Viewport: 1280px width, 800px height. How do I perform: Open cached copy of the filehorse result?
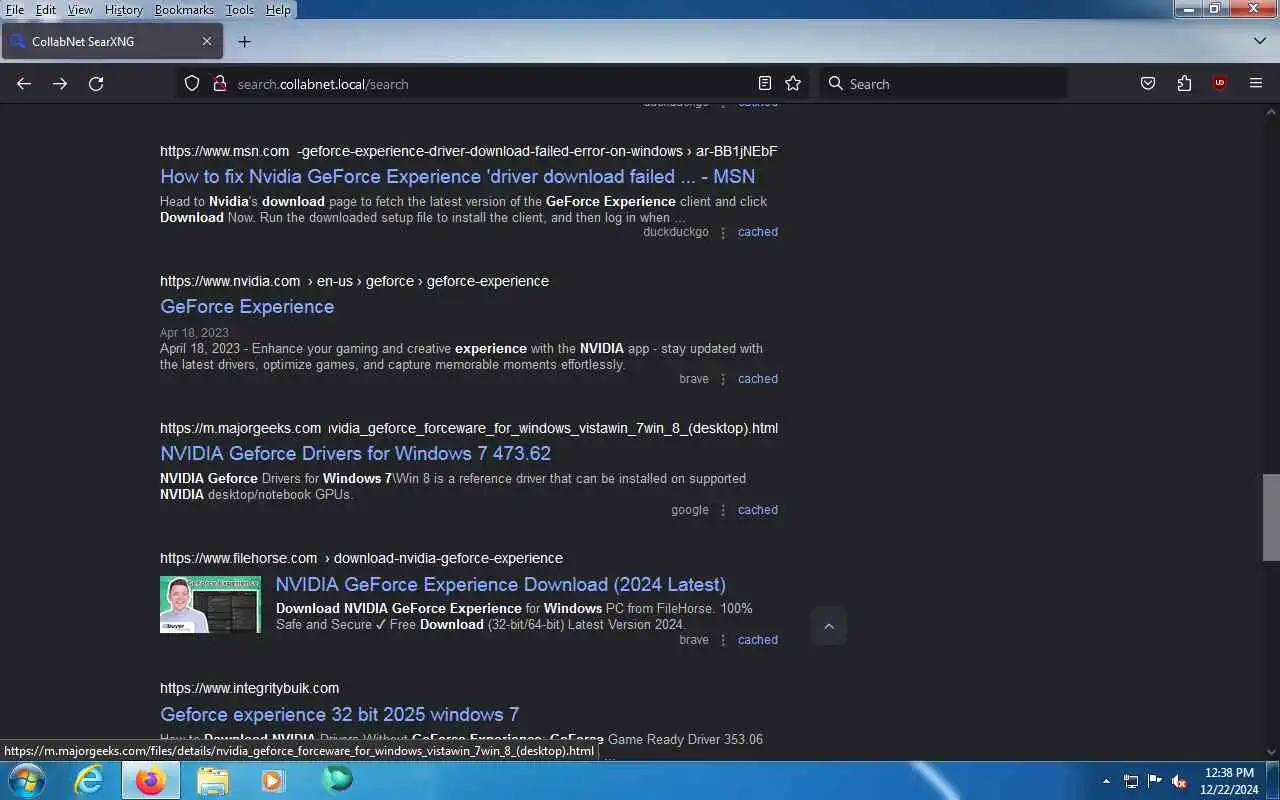[x=758, y=640]
